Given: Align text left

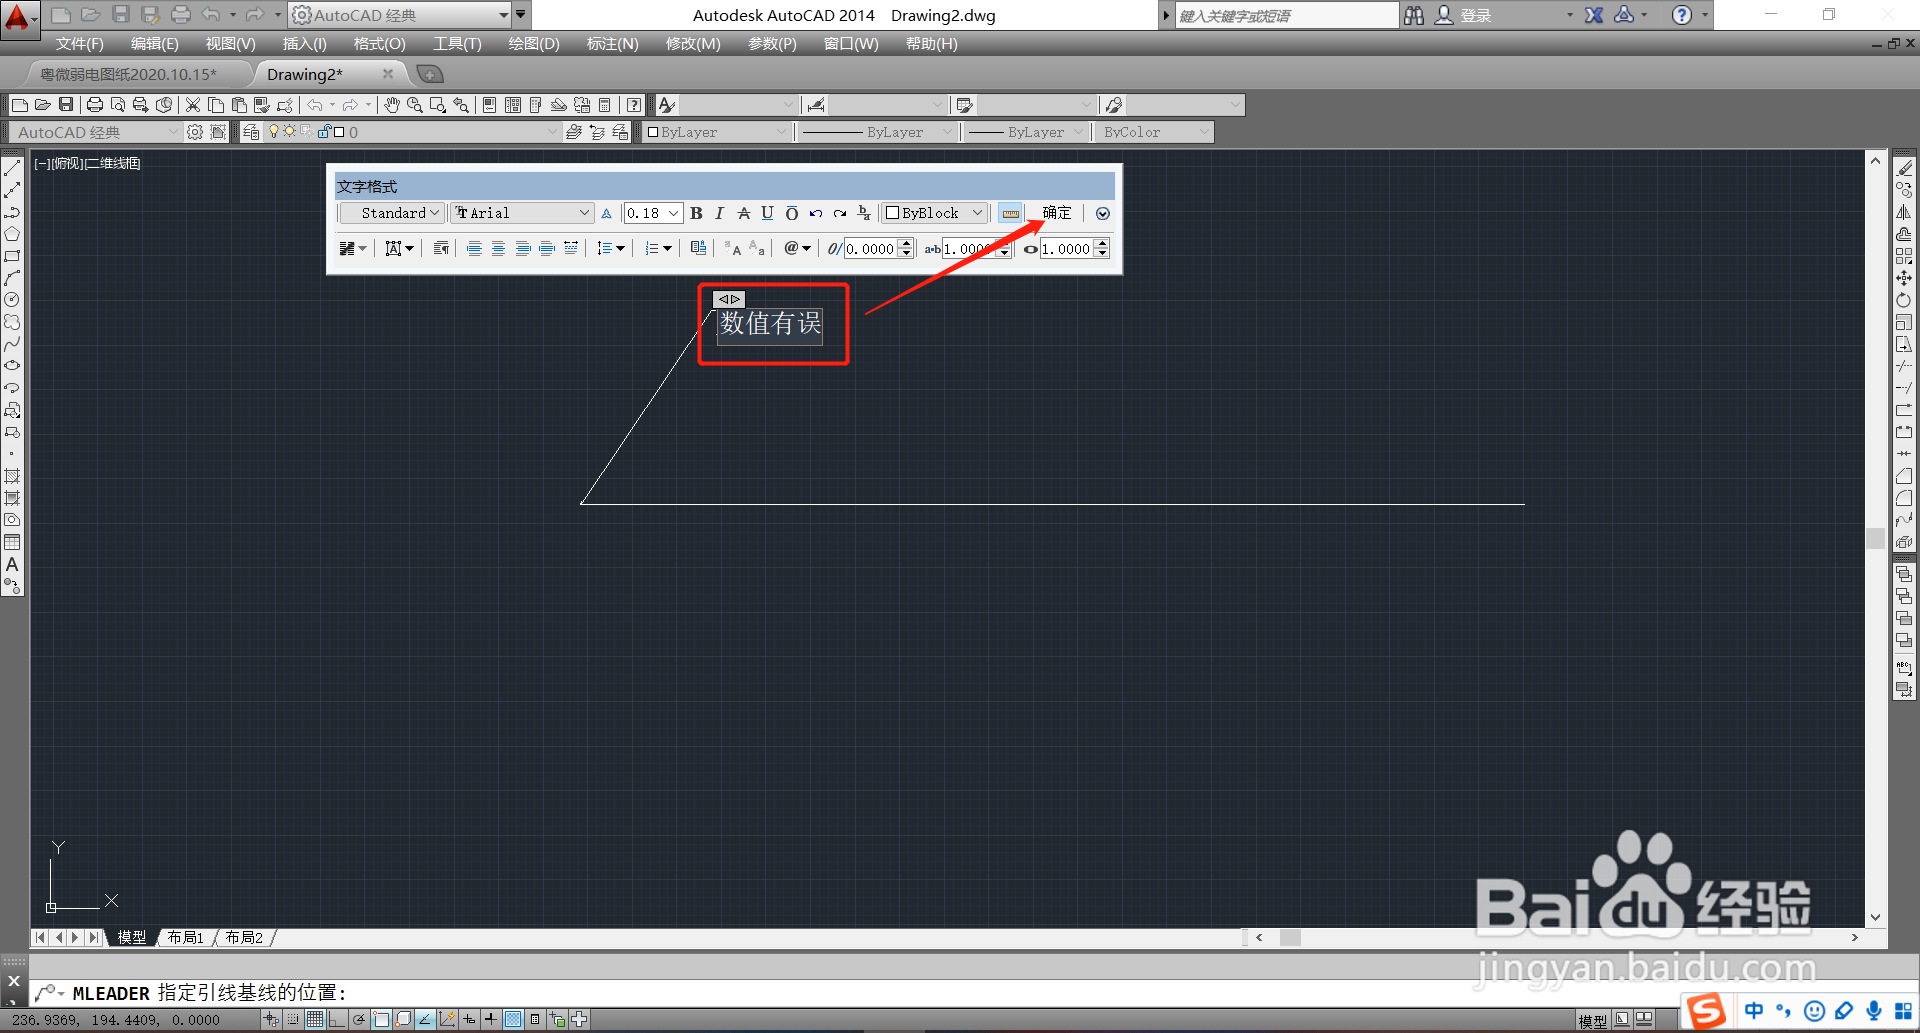Looking at the screenshot, I should pyautogui.click(x=474, y=248).
